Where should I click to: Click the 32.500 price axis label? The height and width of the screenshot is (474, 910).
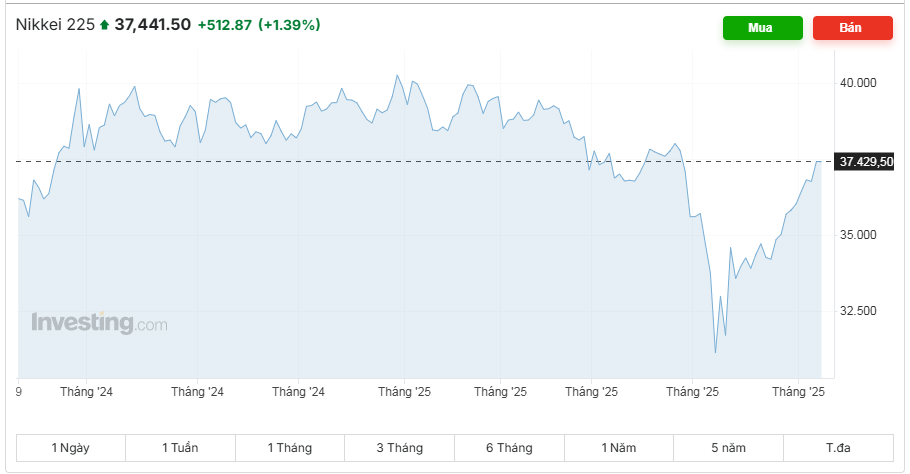coord(860,311)
